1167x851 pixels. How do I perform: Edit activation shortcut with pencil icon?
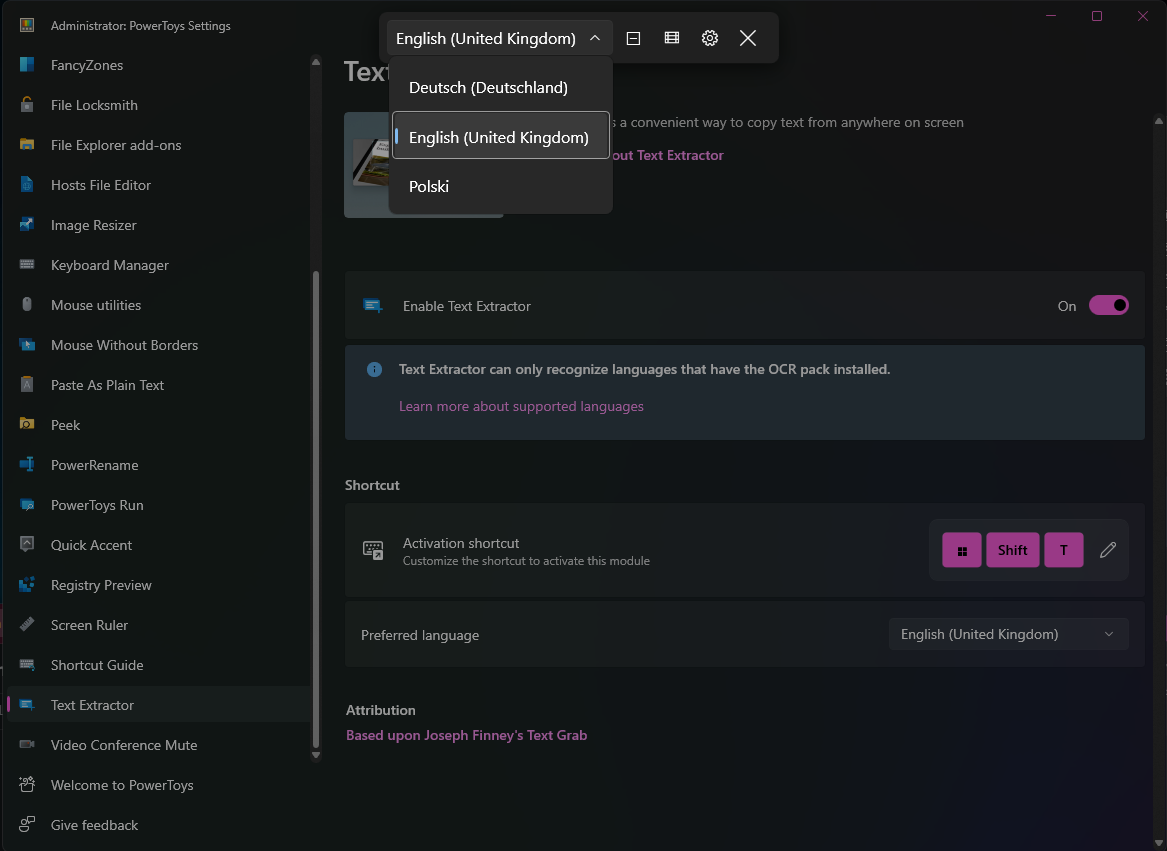(1107, 549)
